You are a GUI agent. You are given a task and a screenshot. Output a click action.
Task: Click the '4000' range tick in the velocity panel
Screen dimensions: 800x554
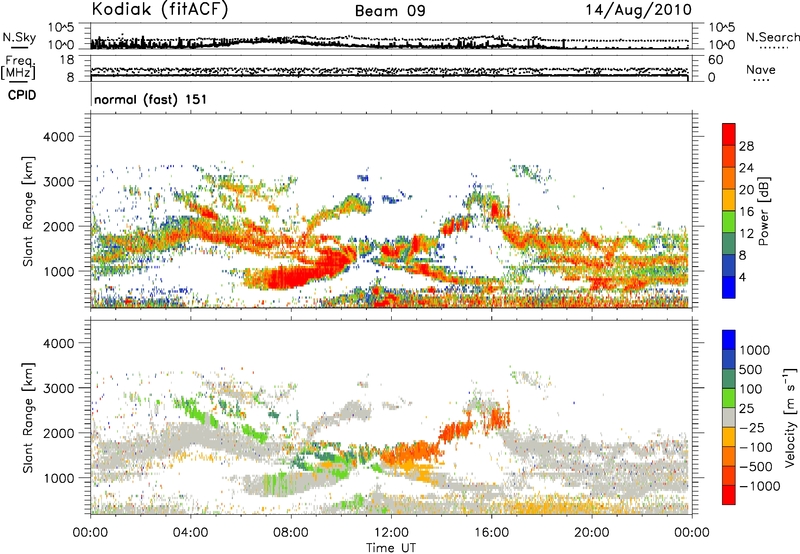(x=58, y=343)
